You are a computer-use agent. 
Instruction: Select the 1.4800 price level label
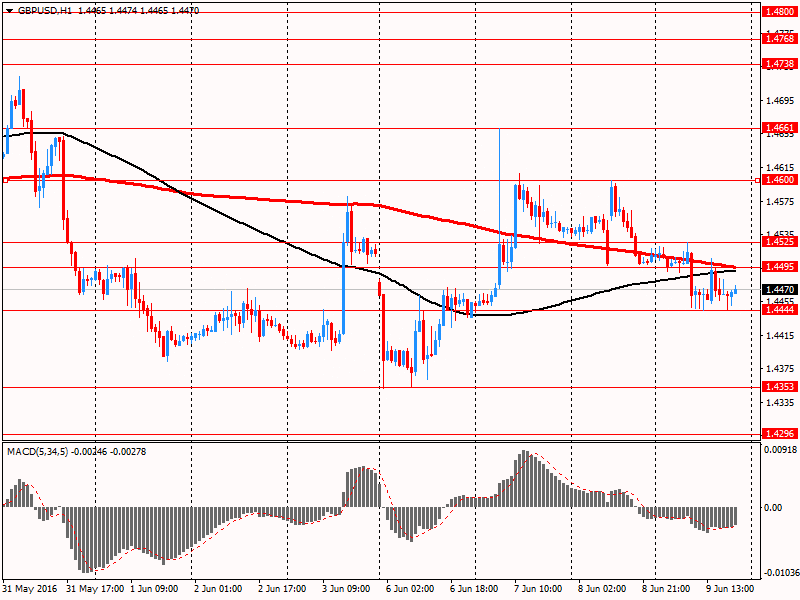(780, 11)
